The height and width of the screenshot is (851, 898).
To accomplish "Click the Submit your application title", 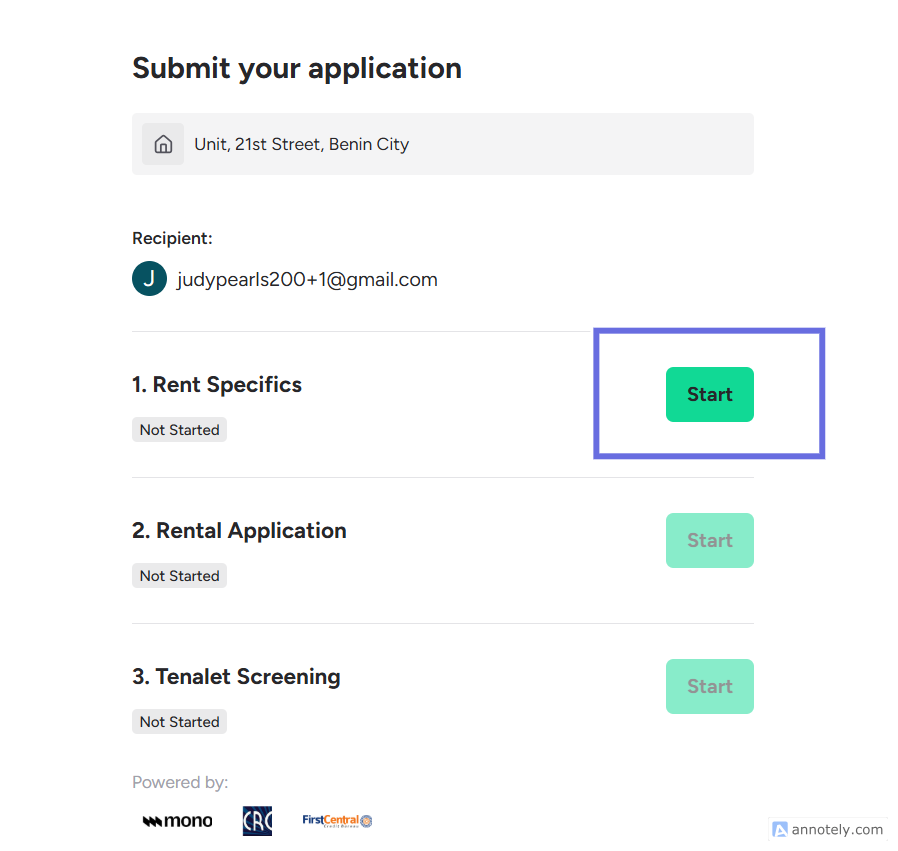I will click(x=297, y=68).
